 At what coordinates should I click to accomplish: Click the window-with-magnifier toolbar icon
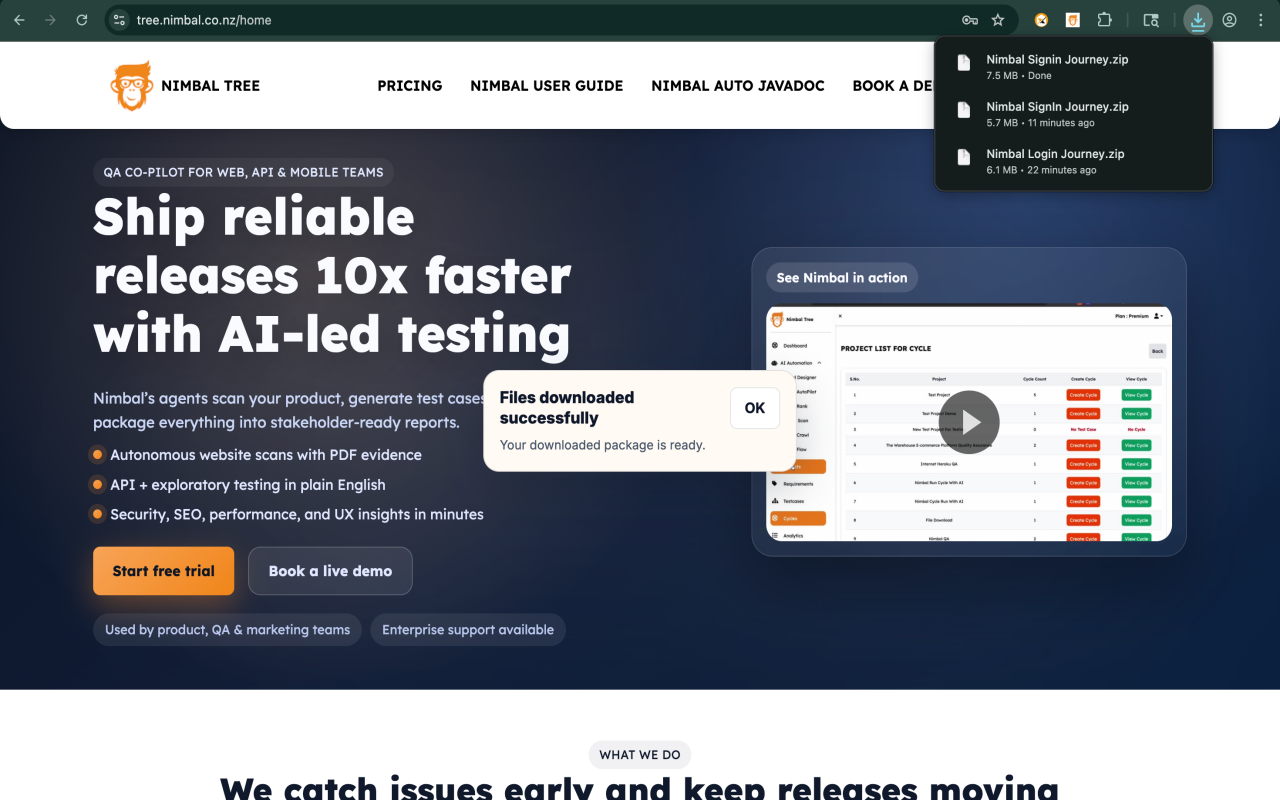tap(1151, 20)
